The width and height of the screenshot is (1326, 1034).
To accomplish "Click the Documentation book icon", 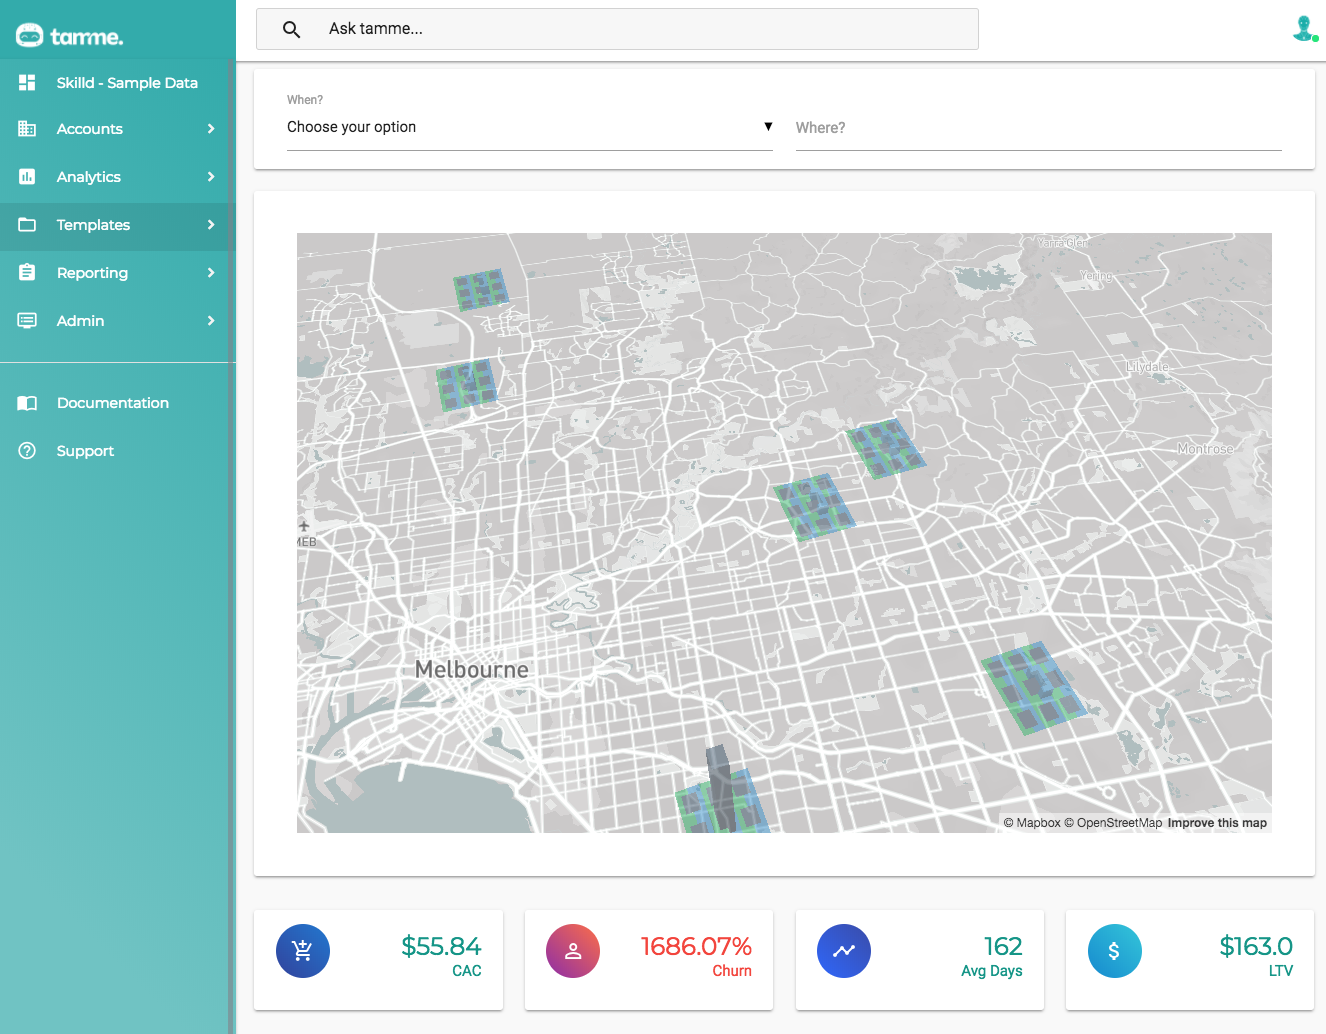I will pos(27,403).
